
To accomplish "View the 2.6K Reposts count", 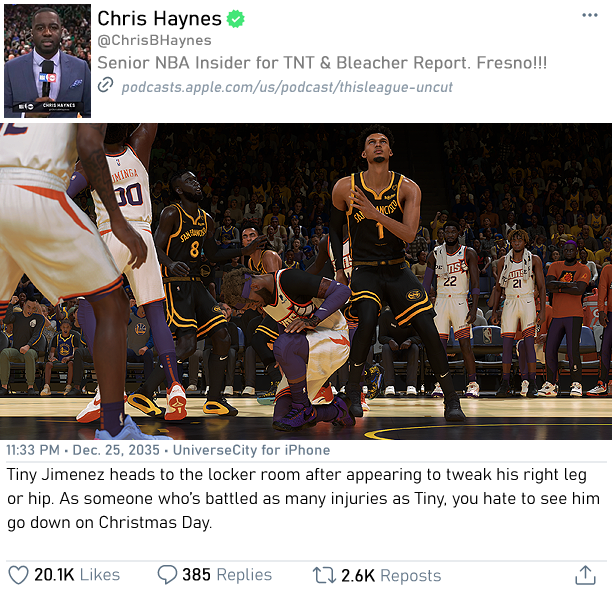I will tap(391, 575).
